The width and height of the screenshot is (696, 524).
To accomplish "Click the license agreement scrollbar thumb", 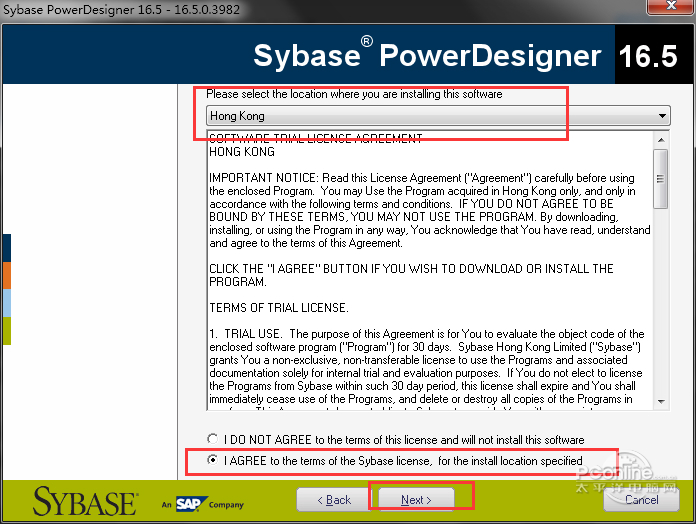I will tap(661, 179).
